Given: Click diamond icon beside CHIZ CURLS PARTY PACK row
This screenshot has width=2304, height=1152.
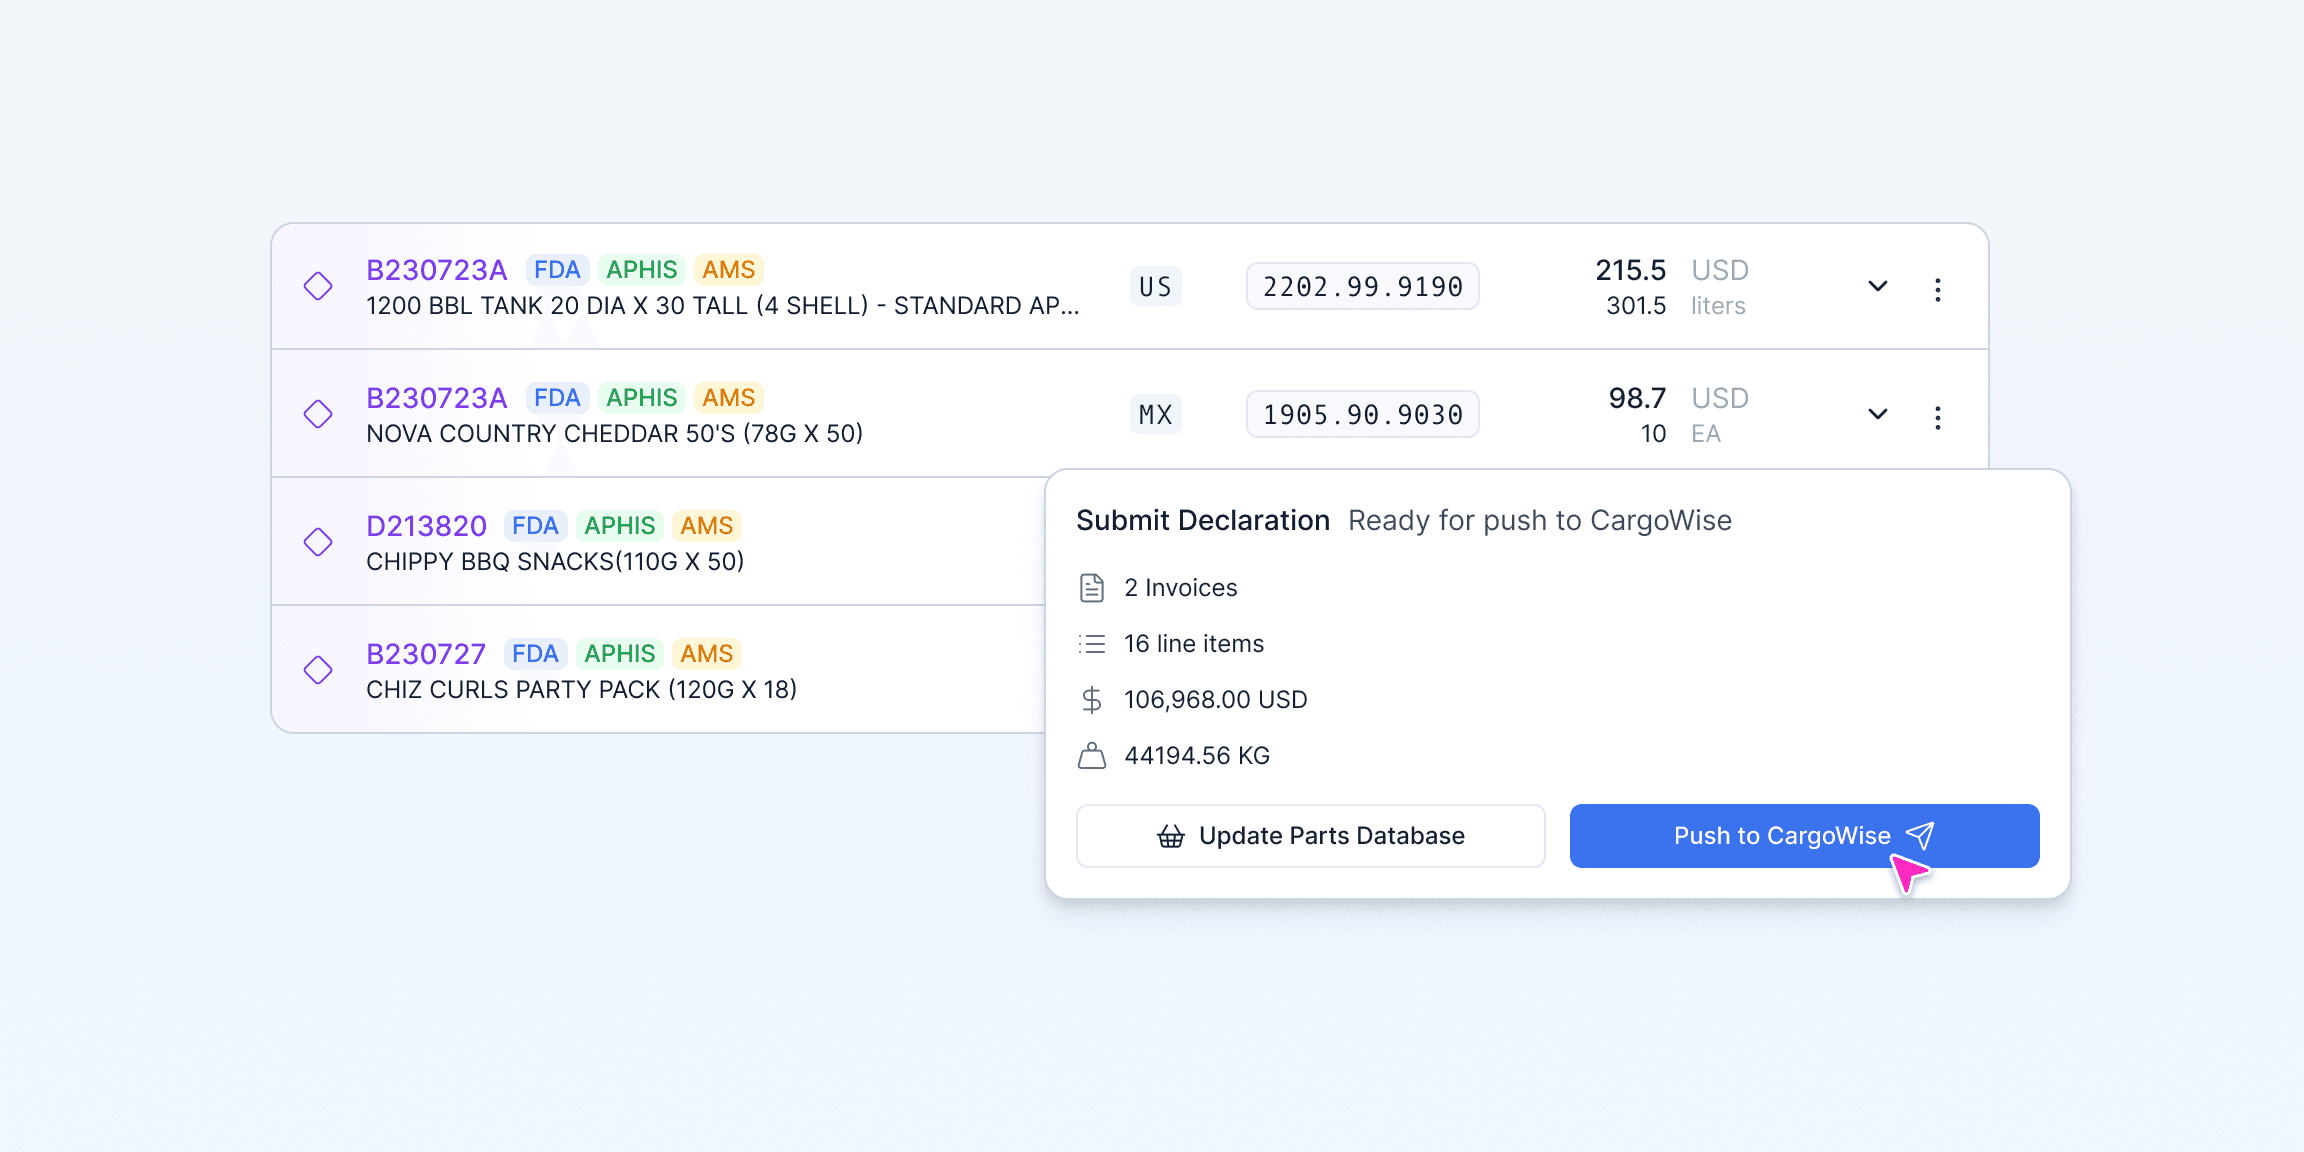Looking at the screenshot, I should (x=318, y=670).
